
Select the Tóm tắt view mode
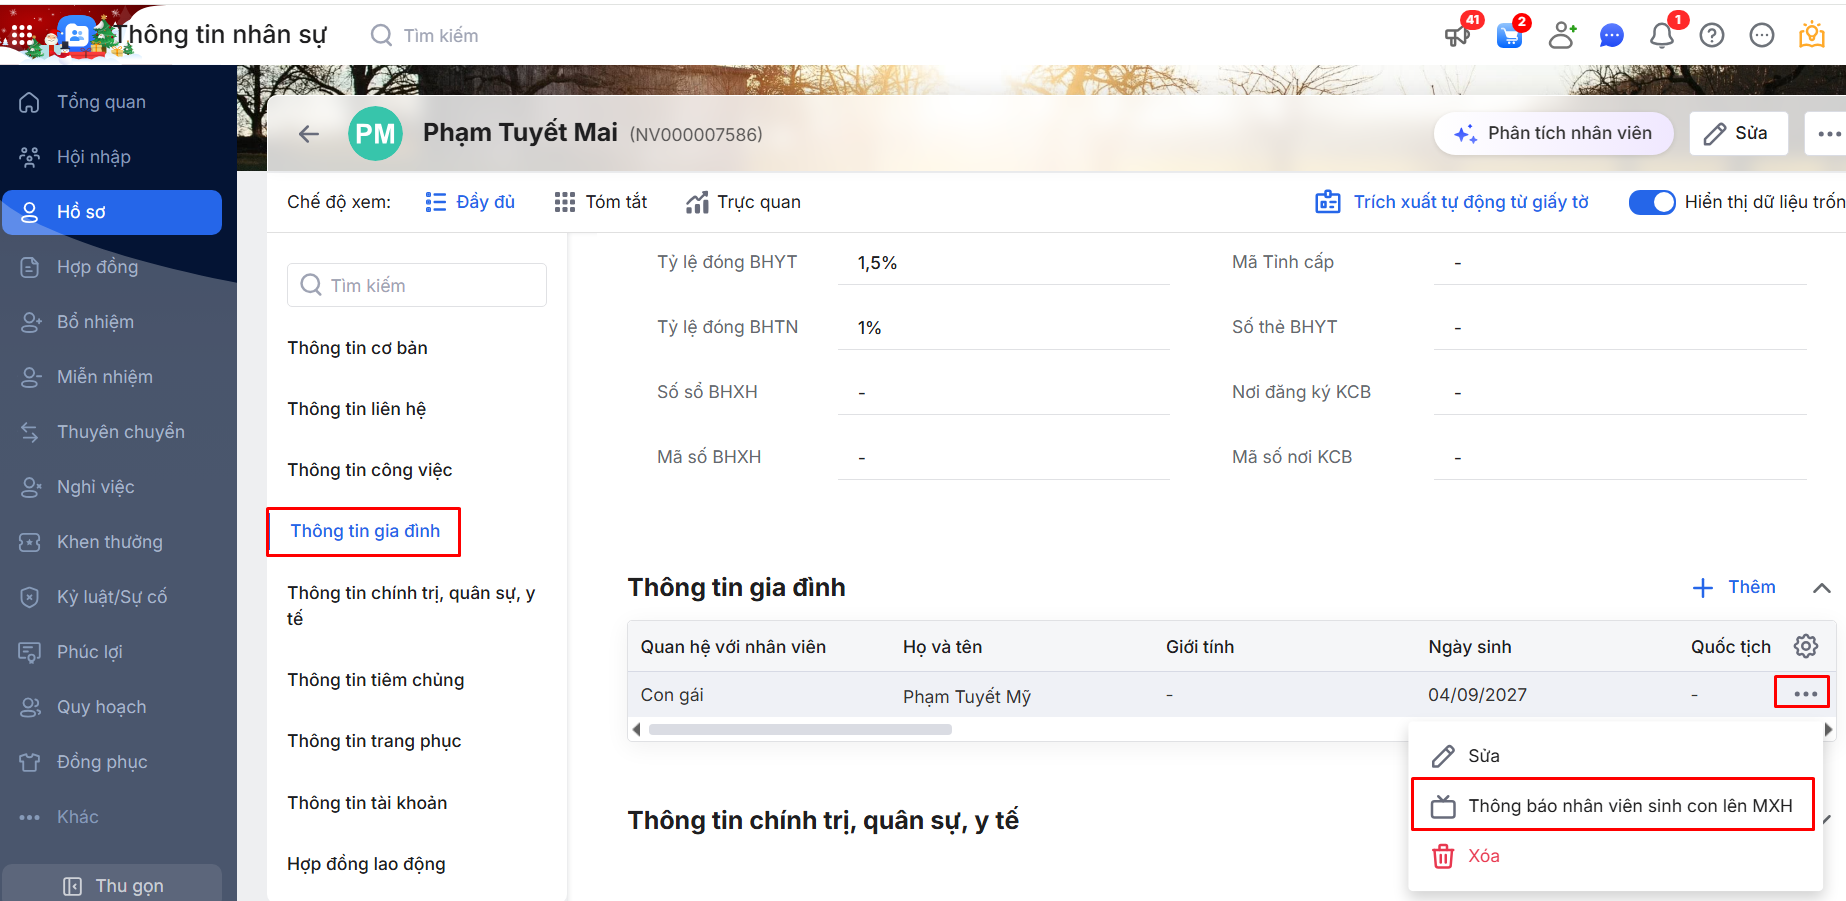(601, 202)
